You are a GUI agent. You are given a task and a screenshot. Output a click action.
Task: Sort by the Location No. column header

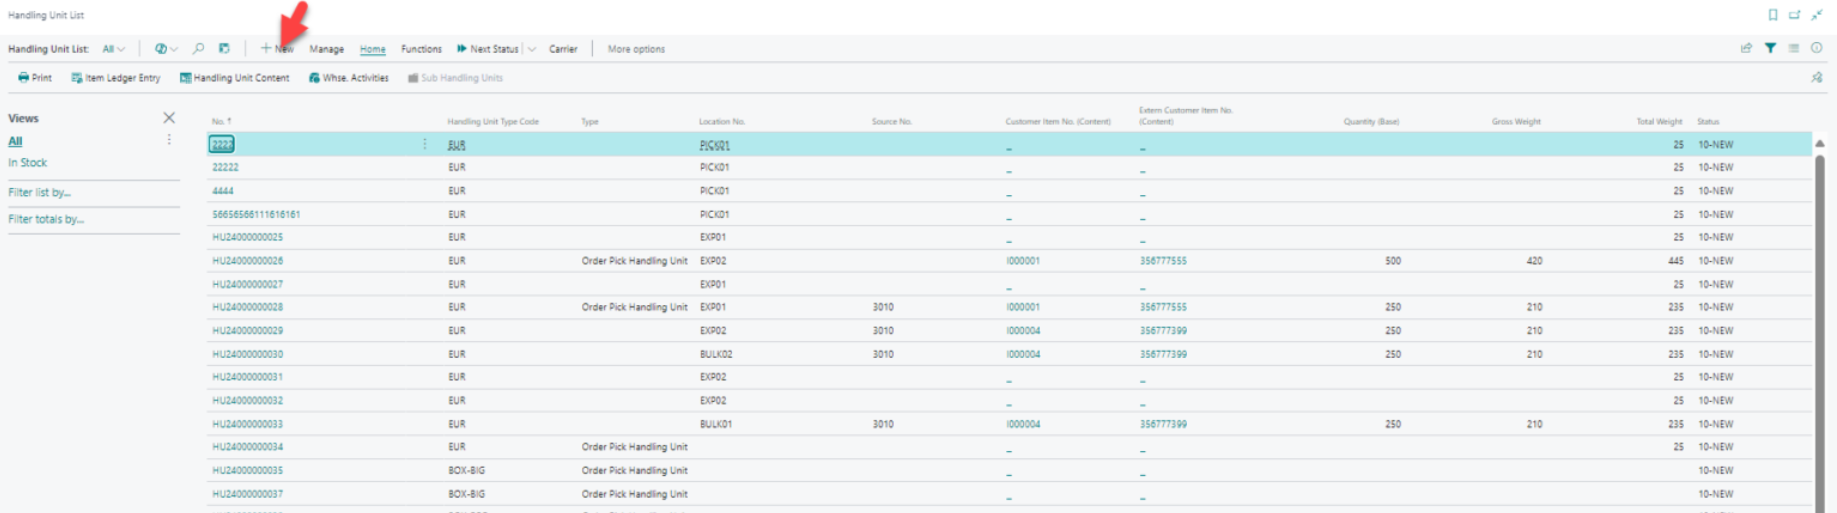[x=721, y=122]
